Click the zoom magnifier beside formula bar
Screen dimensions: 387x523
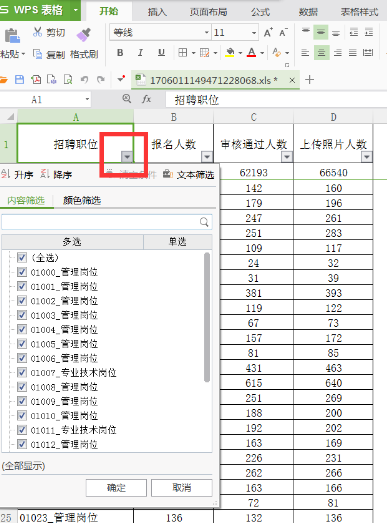coord(127,98)
